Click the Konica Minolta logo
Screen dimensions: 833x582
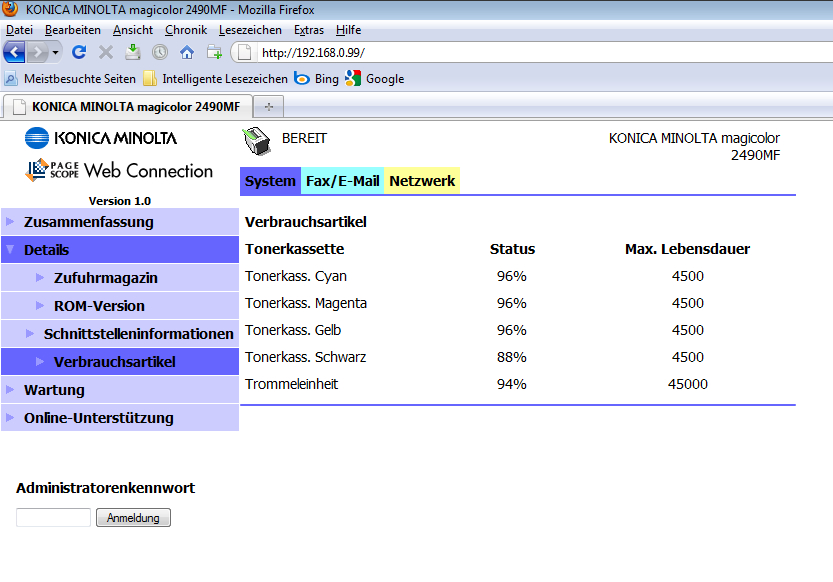tap(101, 138)
